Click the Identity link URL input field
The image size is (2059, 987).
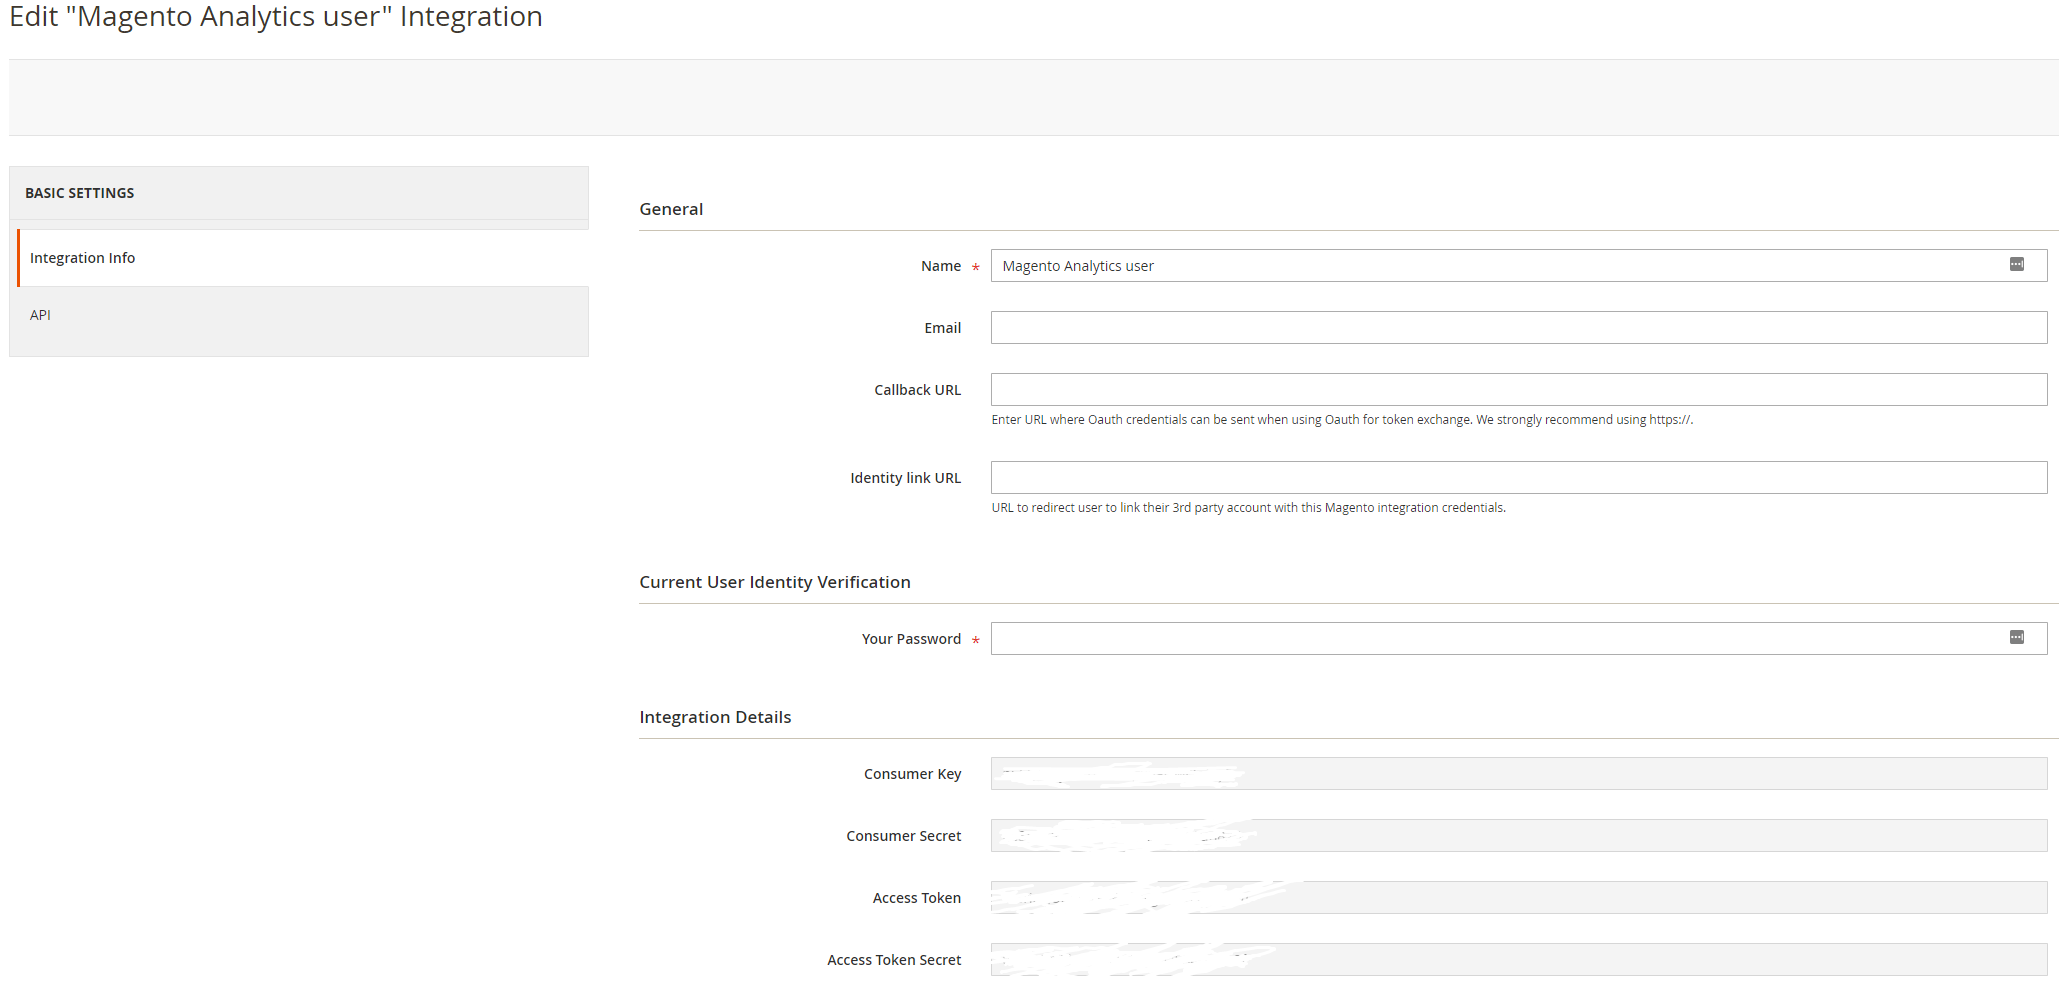(1400, 477)
